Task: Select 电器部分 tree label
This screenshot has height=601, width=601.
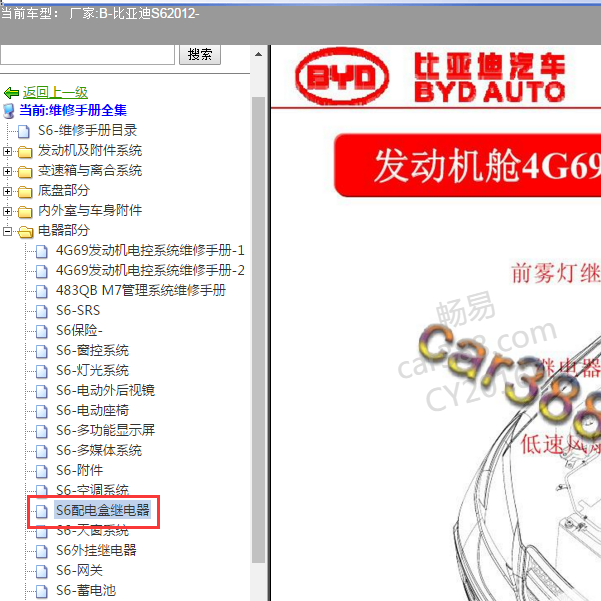Action: tap(64, 230)
